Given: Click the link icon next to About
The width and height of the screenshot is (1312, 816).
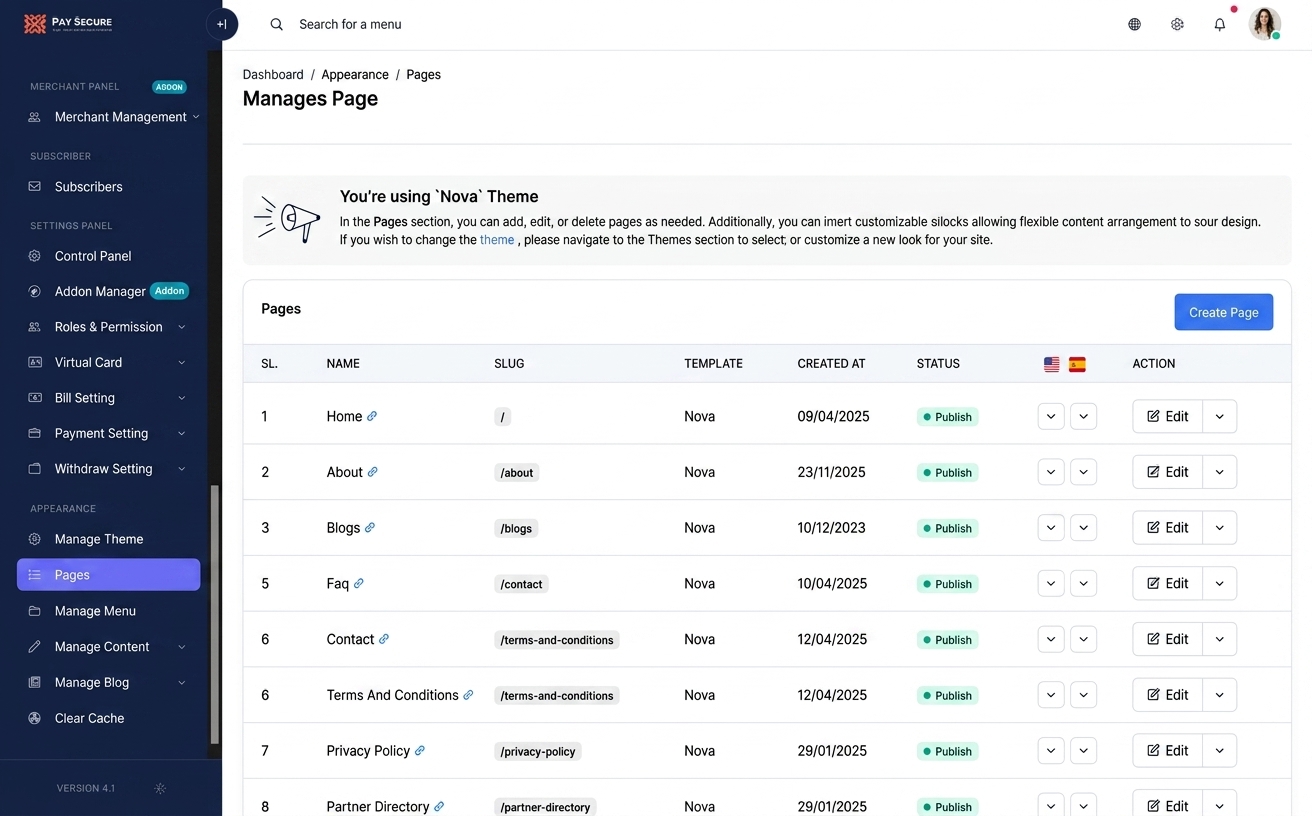Looking at the screenshot, I should (373, 472).
